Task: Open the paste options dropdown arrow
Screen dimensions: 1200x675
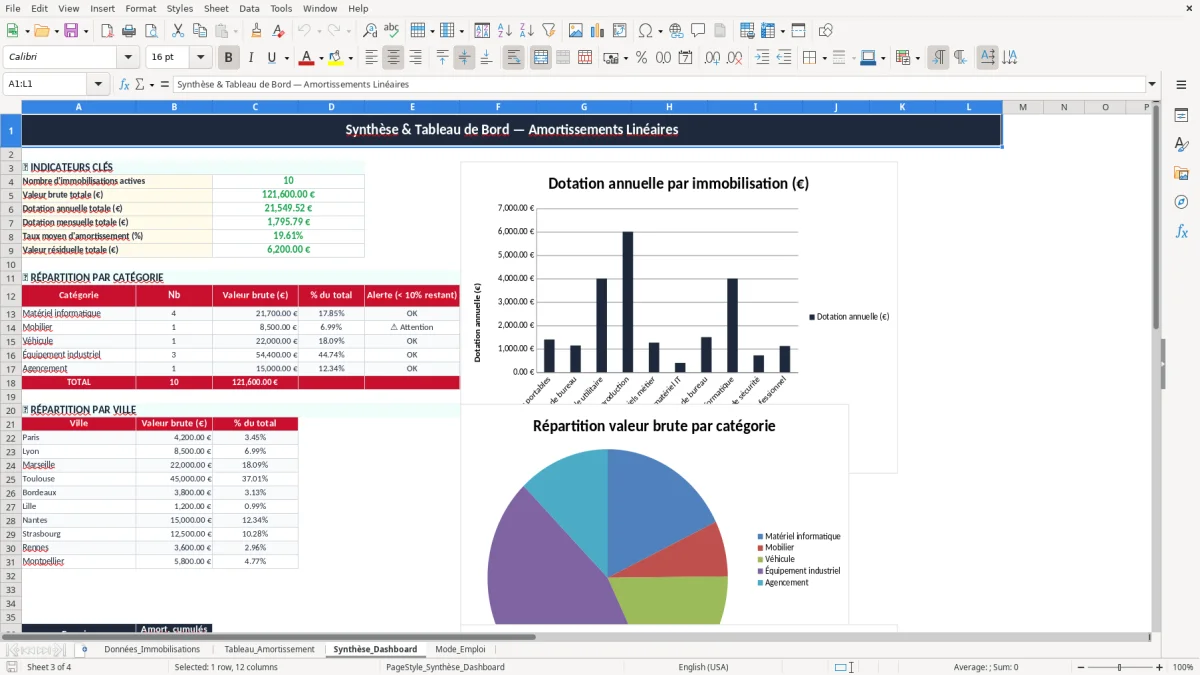Action: [235, 31]
